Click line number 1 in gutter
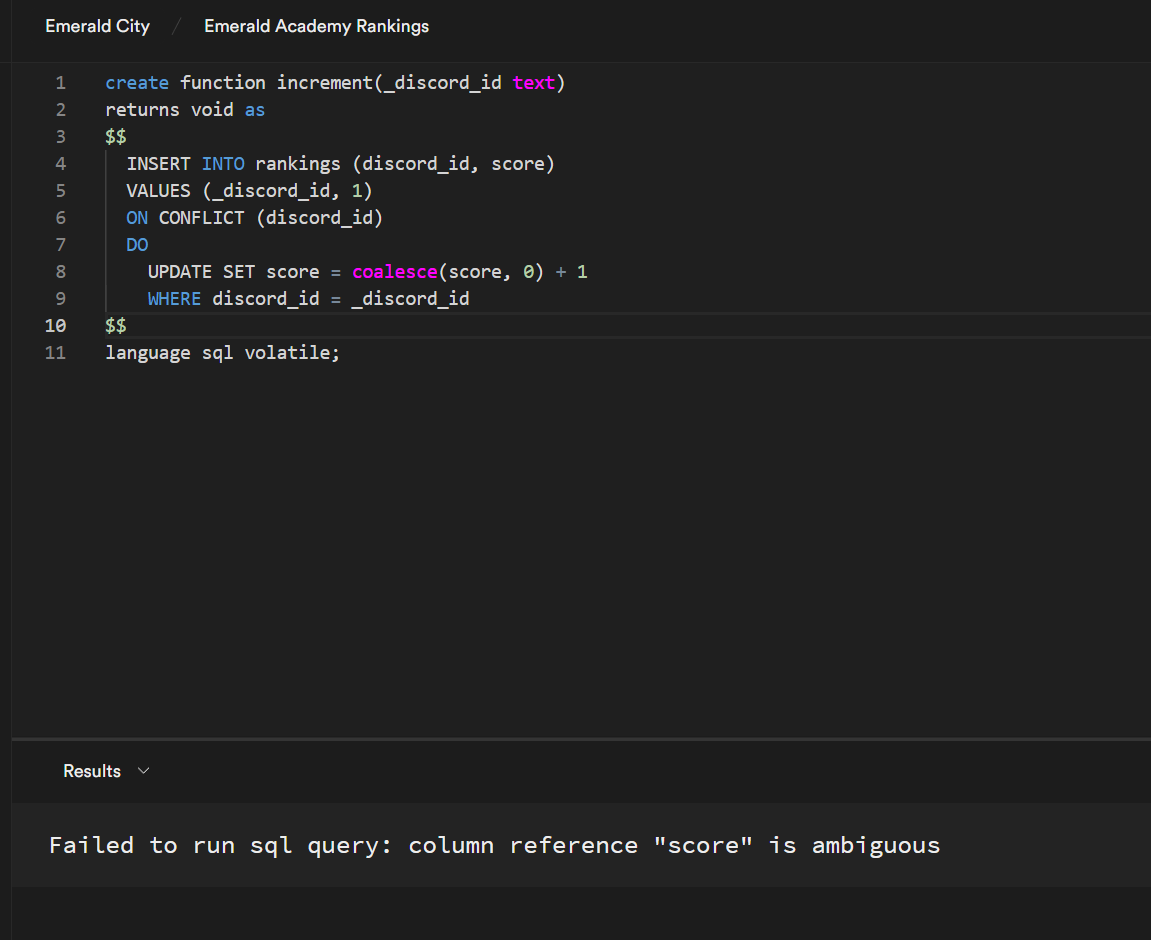This screenshot has width=1151, height=940. point(60,83)
